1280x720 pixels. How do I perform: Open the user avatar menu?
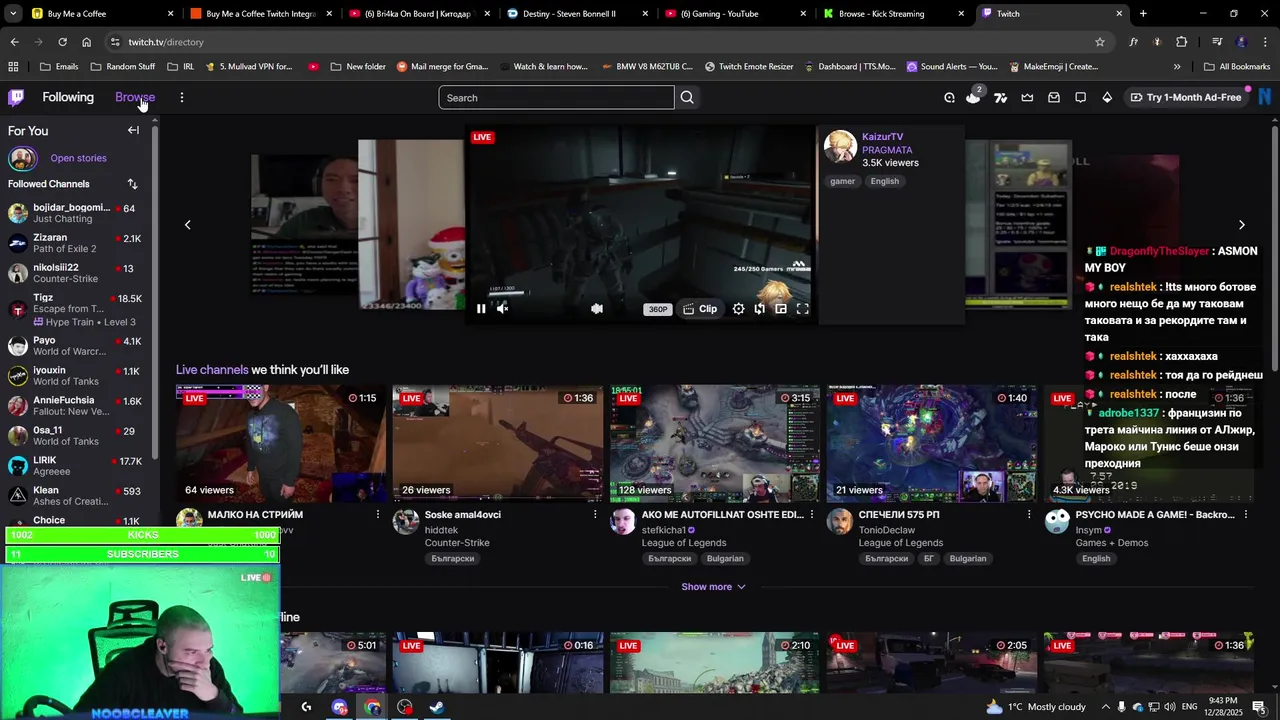[x=1265, y=97]
